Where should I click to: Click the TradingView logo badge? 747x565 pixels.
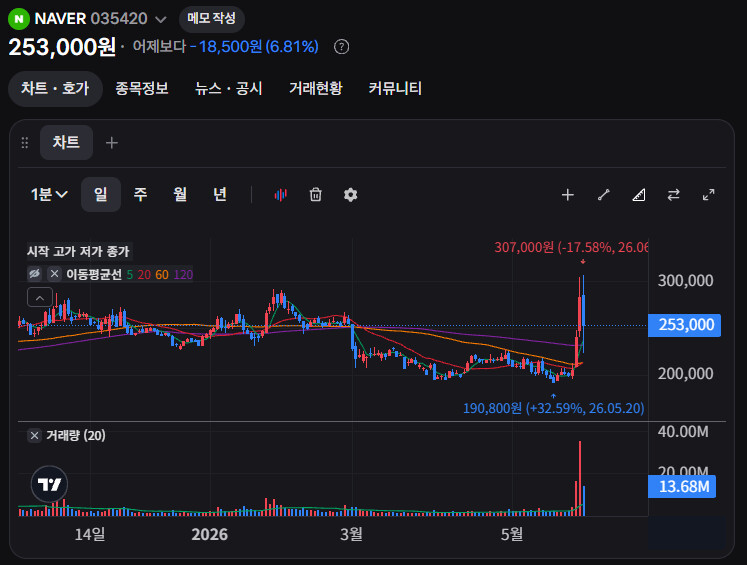pos(50,484)
